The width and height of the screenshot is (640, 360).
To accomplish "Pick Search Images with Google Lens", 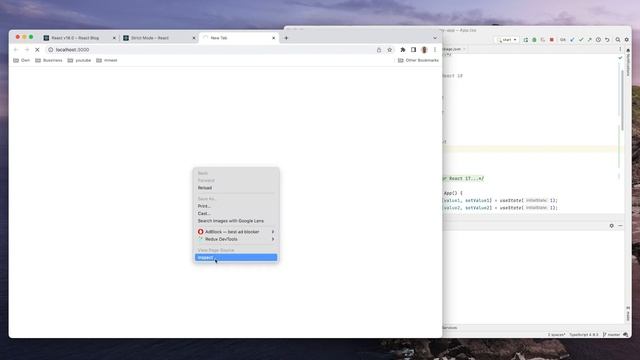I will [x=236, y=221].
